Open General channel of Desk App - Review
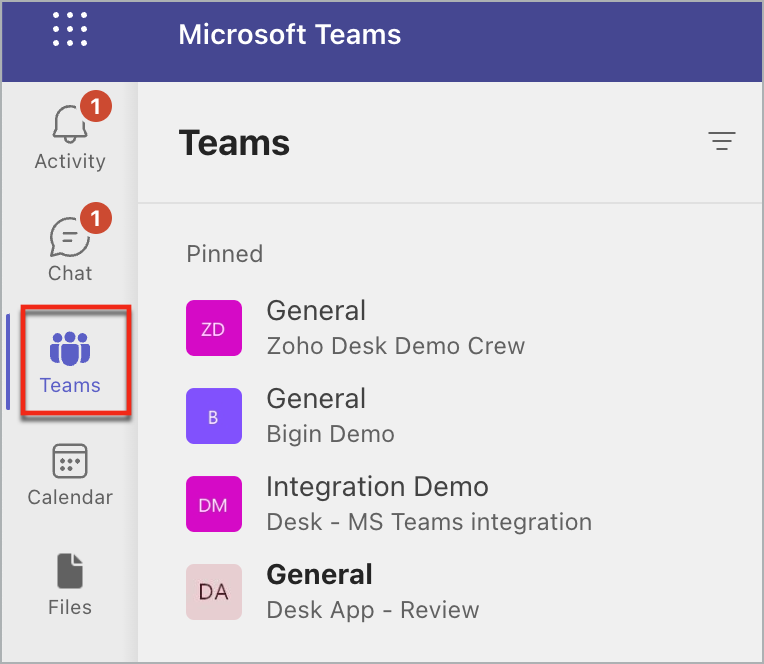 (x=319, y=575)
